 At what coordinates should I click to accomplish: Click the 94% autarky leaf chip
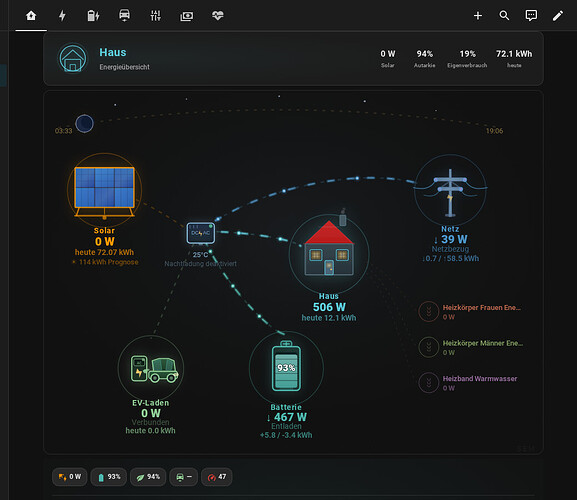148,477
